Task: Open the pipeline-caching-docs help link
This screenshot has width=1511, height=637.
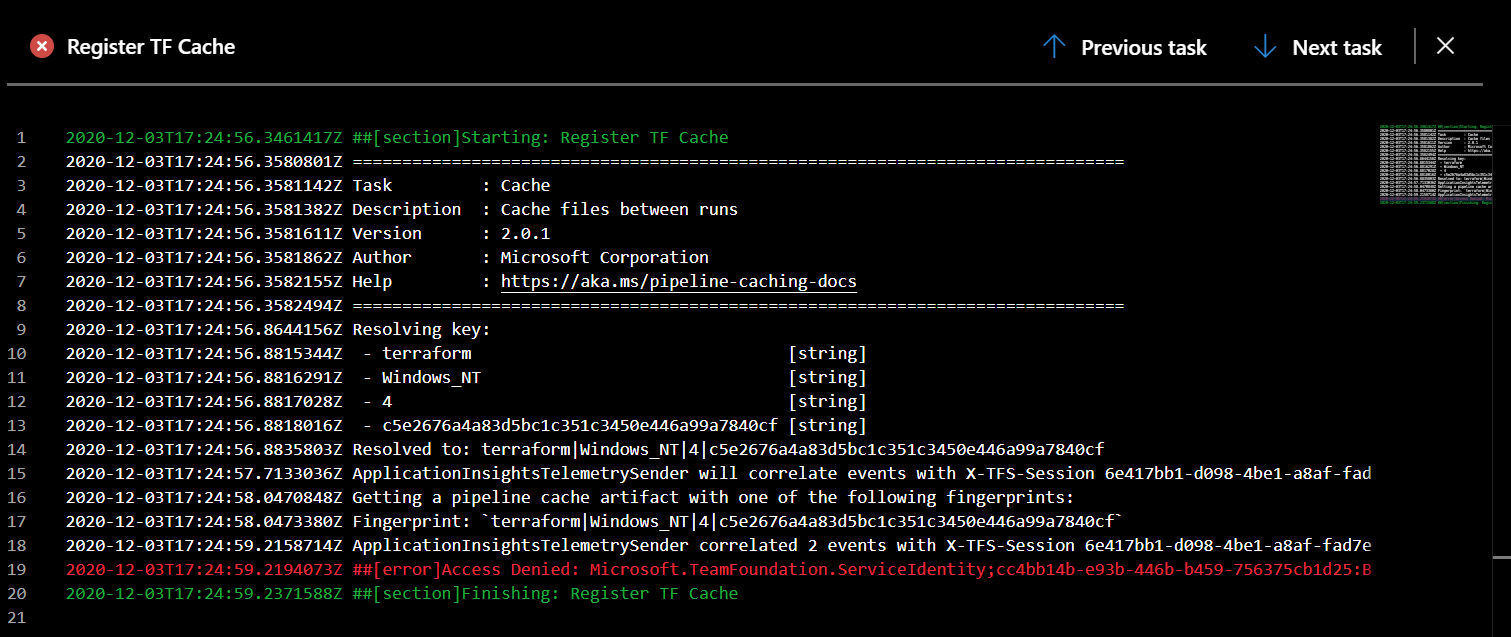Action: [678, 281]
